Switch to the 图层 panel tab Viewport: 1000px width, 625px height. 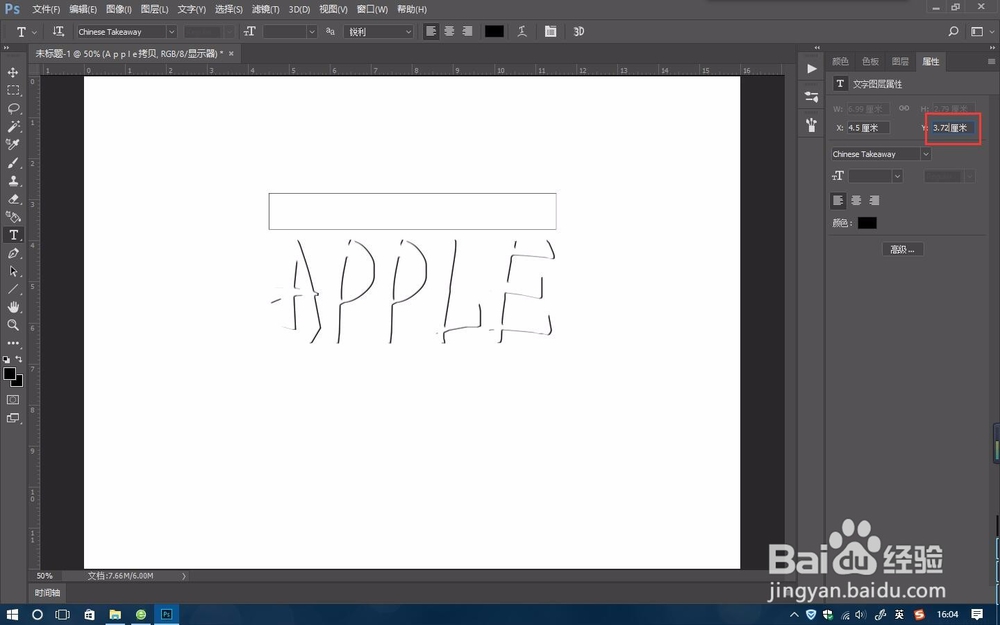(x=900, y=61)
